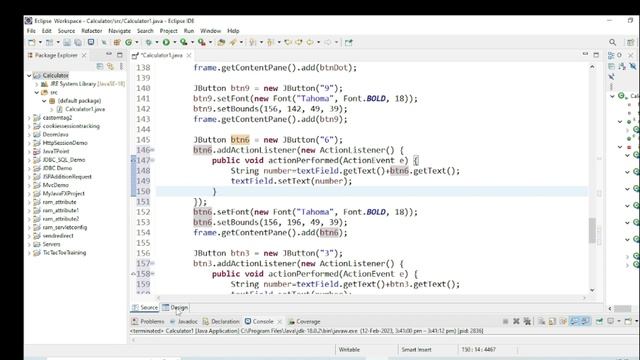Image resolution: width=640 pixels, height=360 pixels.
Task: Expand the MvcDemo project
Action: point(29,185)
